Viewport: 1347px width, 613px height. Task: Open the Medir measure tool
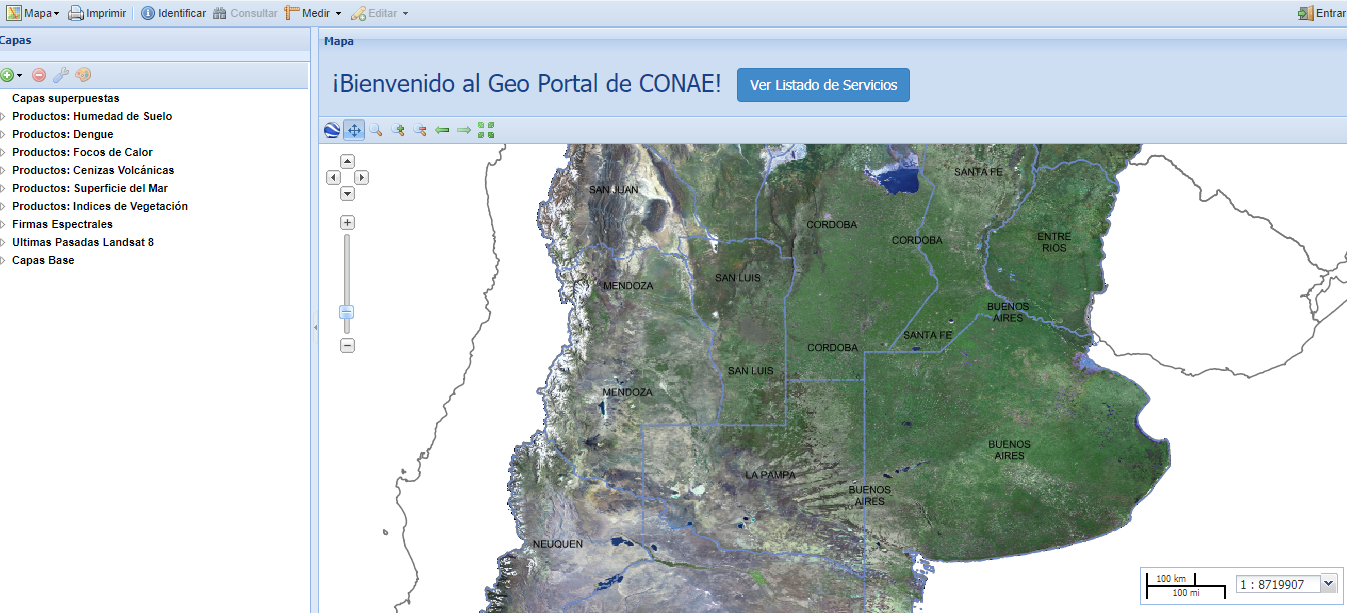point(307,13)
